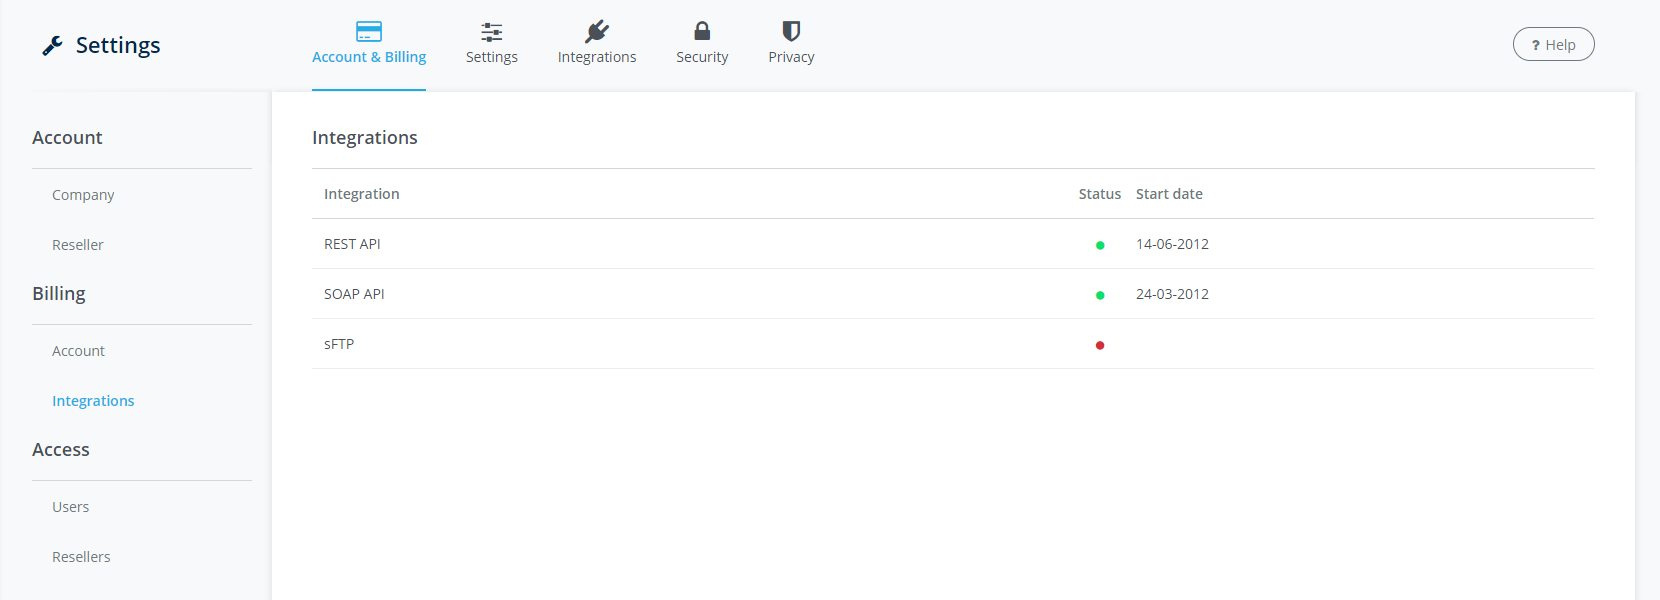Open Users under Access section
Screen dimensions: 1660x600
click(x=70, y=507)
